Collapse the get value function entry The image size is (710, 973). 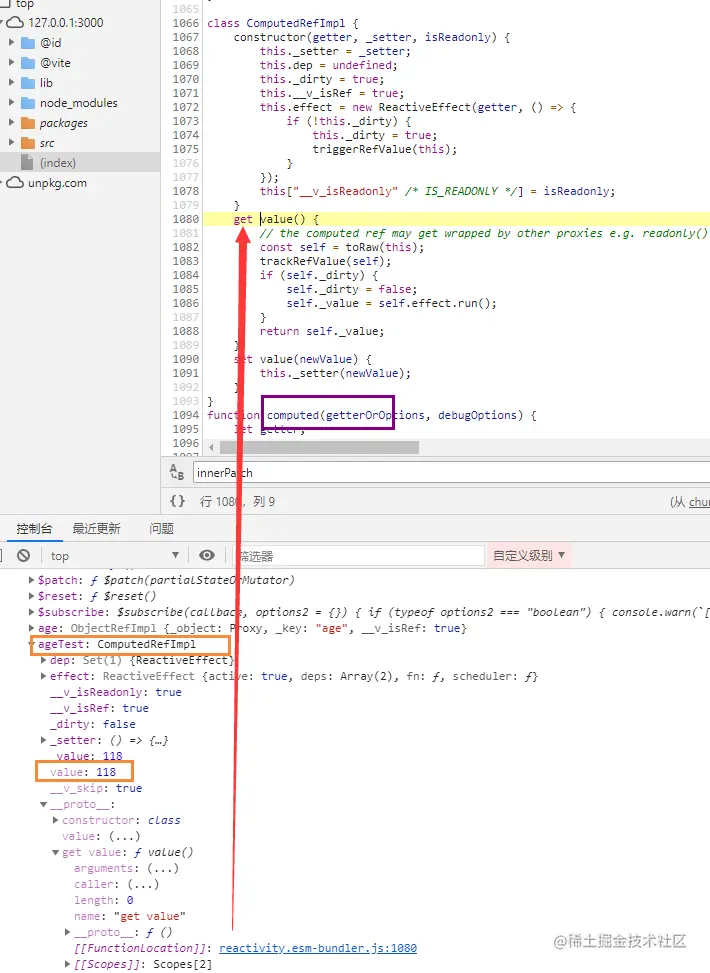[56, 853]
